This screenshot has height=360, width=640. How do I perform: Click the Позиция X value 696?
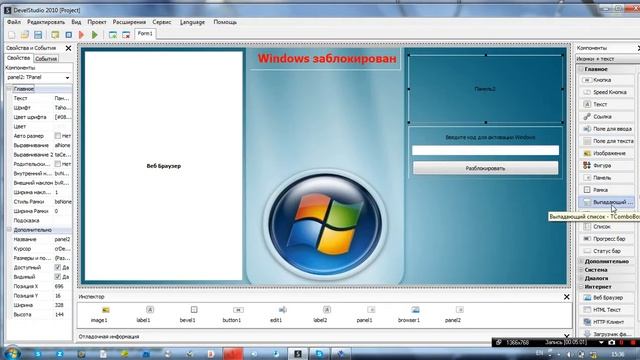(59, 287)
